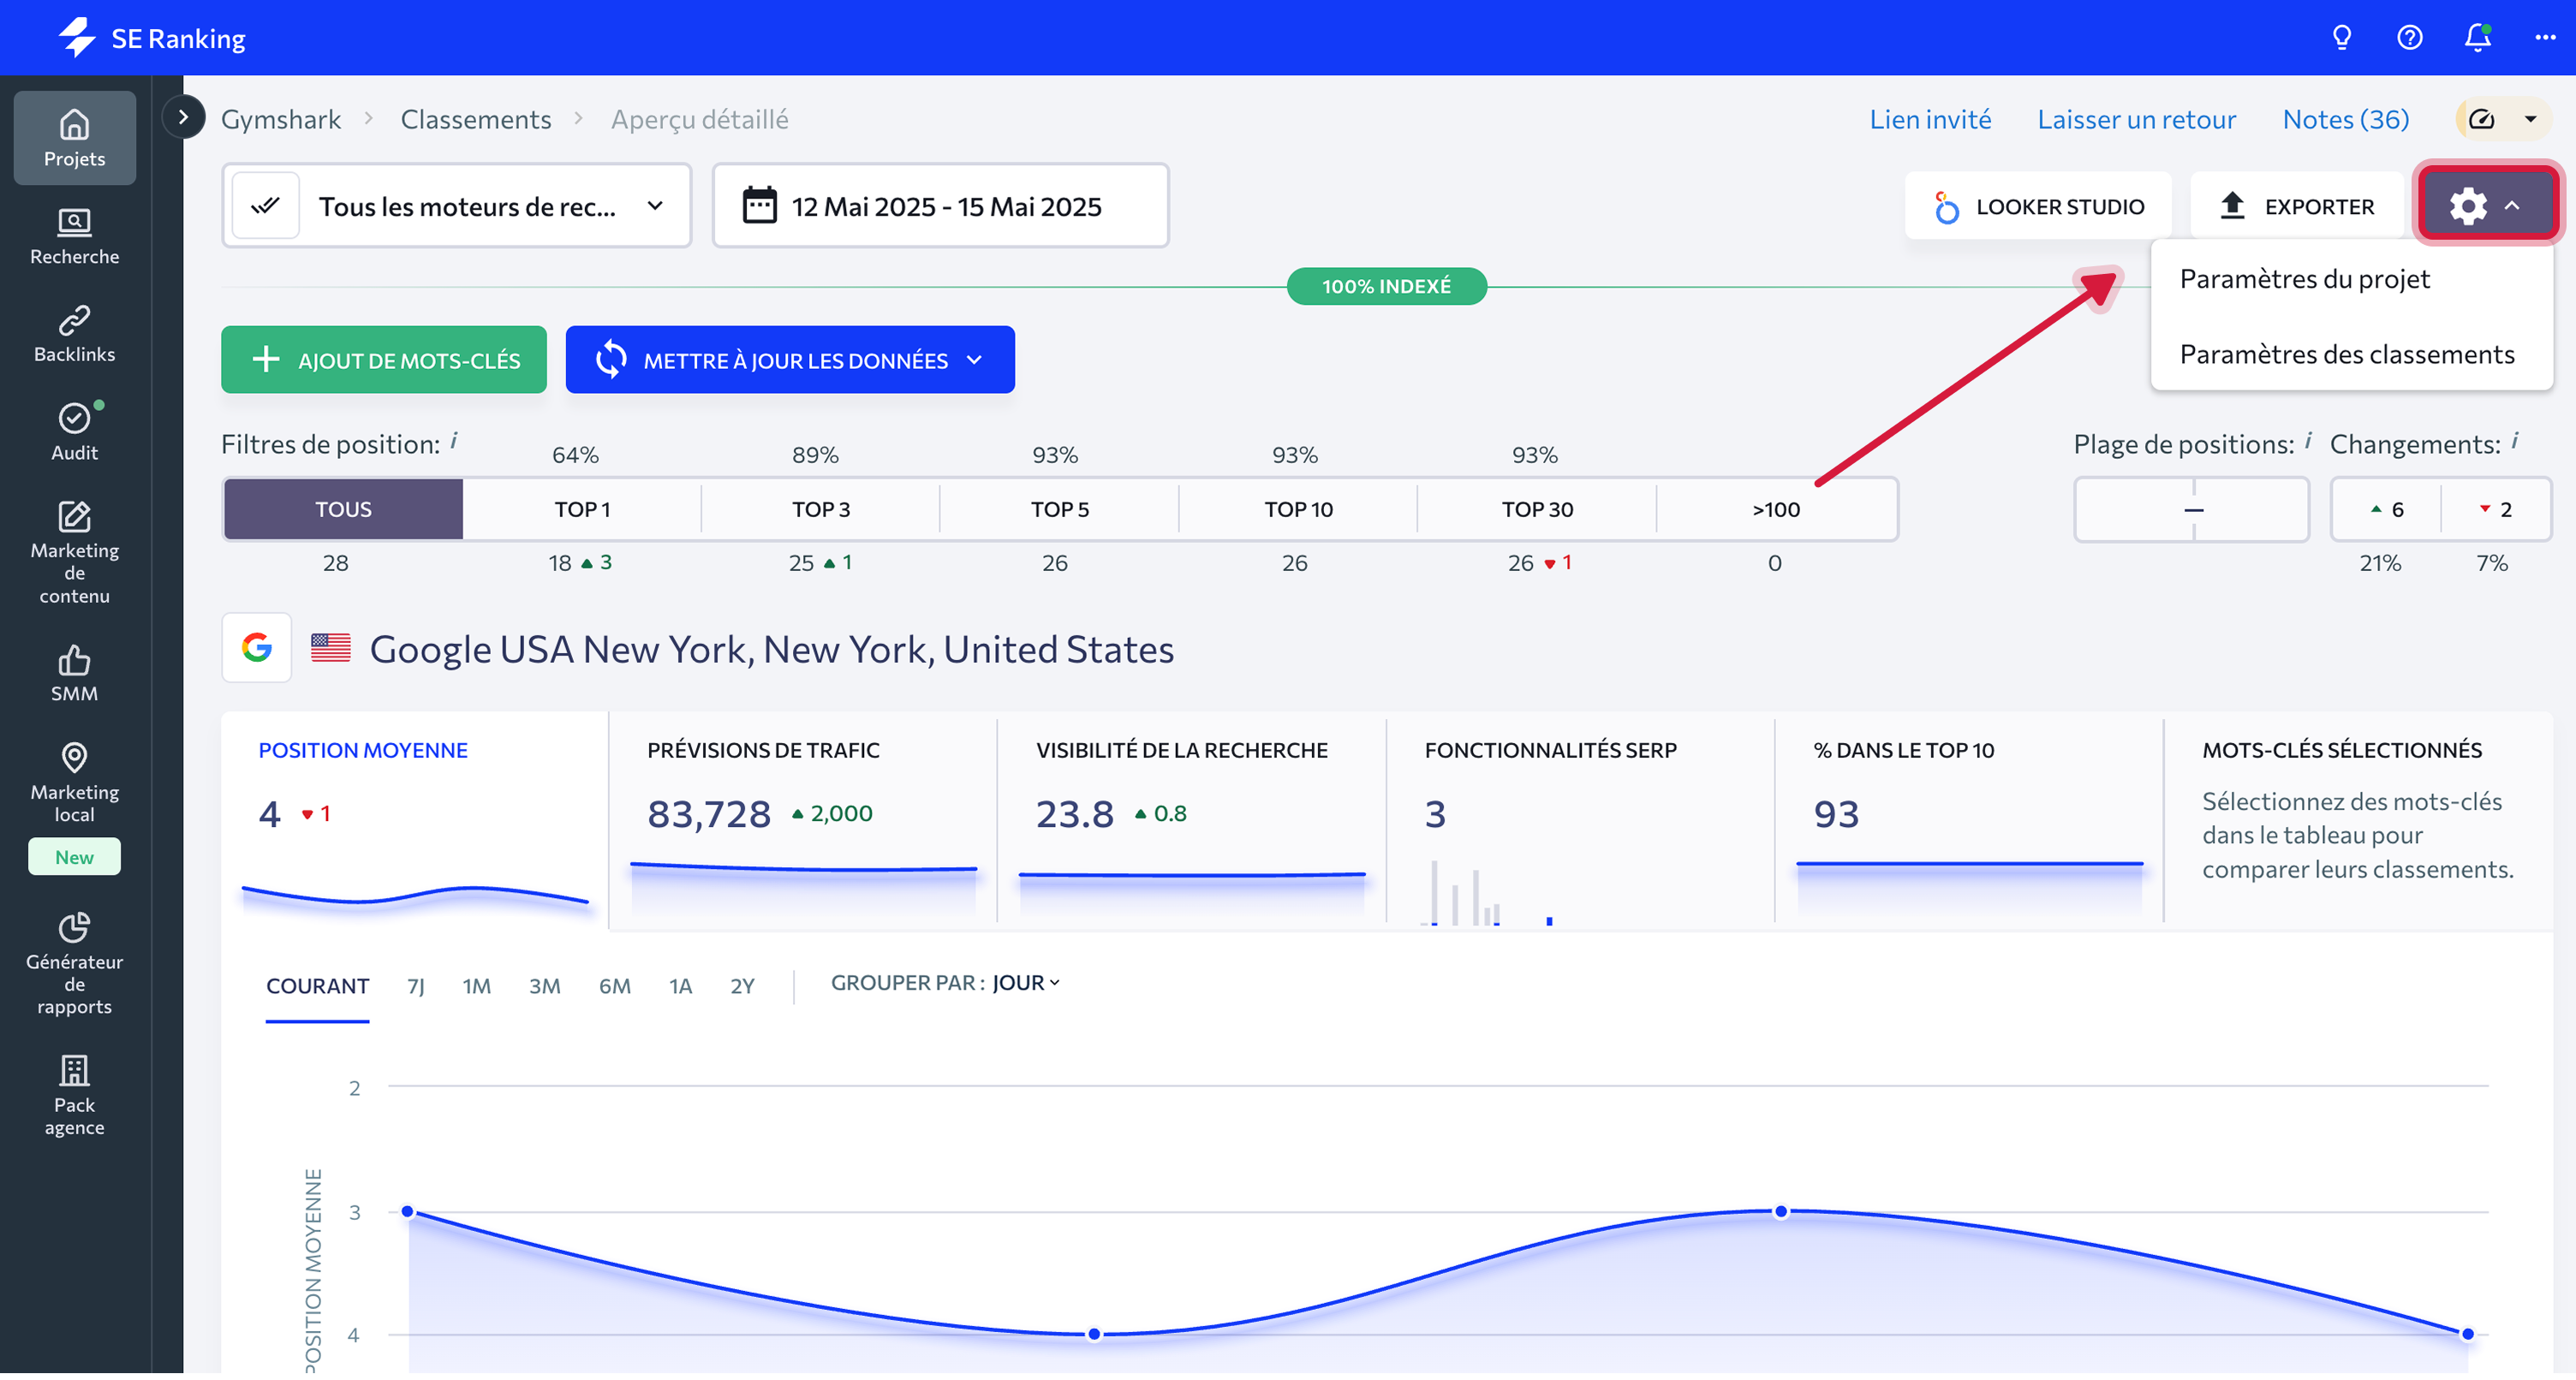Click the Exporter button
Image resolution: width=2576 pixels, height=1380 pixels.
tap(2296, 206)
